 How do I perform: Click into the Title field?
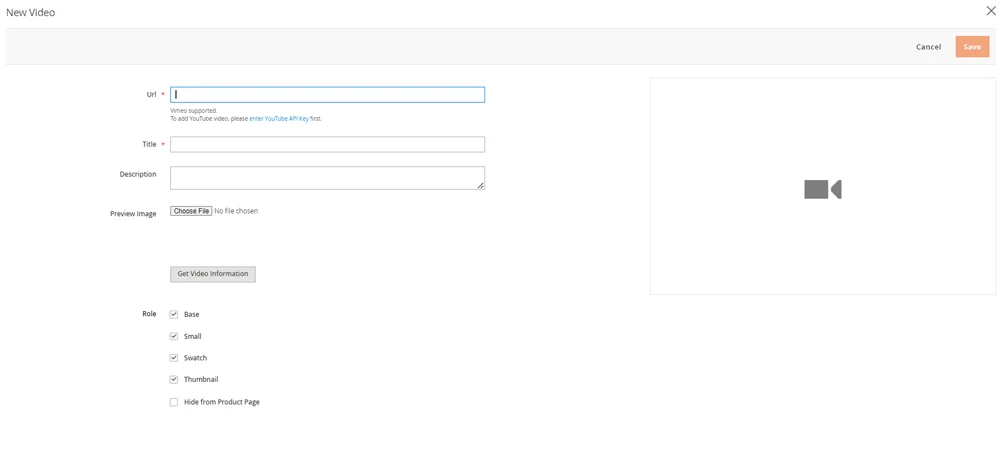[x=327, y=144]
